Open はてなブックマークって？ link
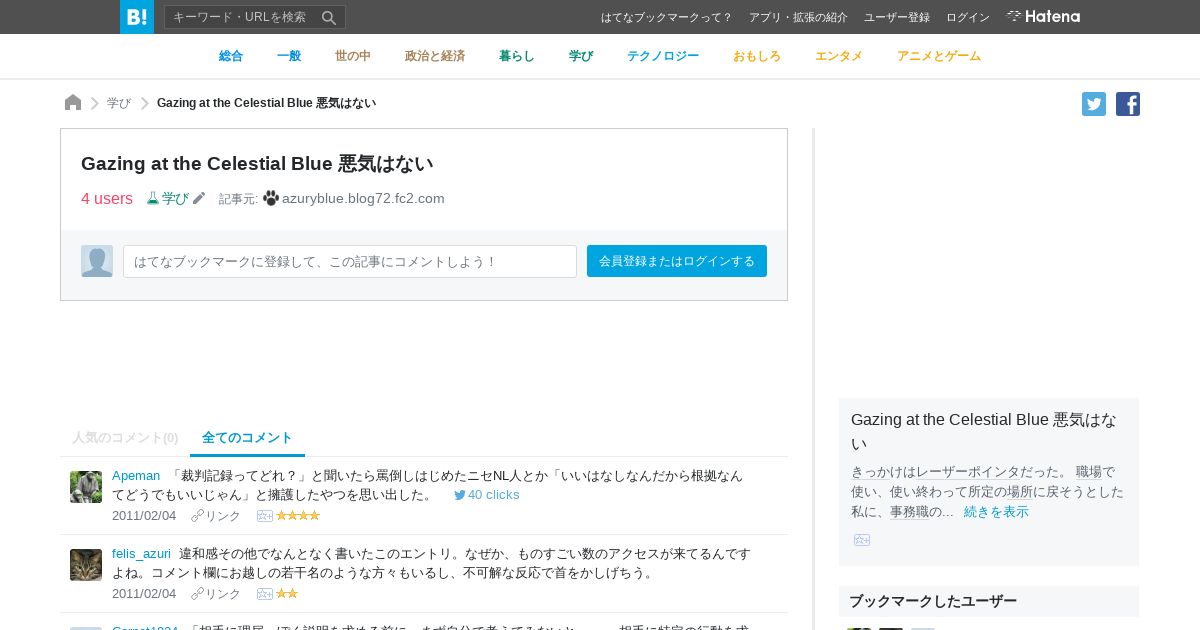Screen dimensions: 1200x630 coord(667,17)
